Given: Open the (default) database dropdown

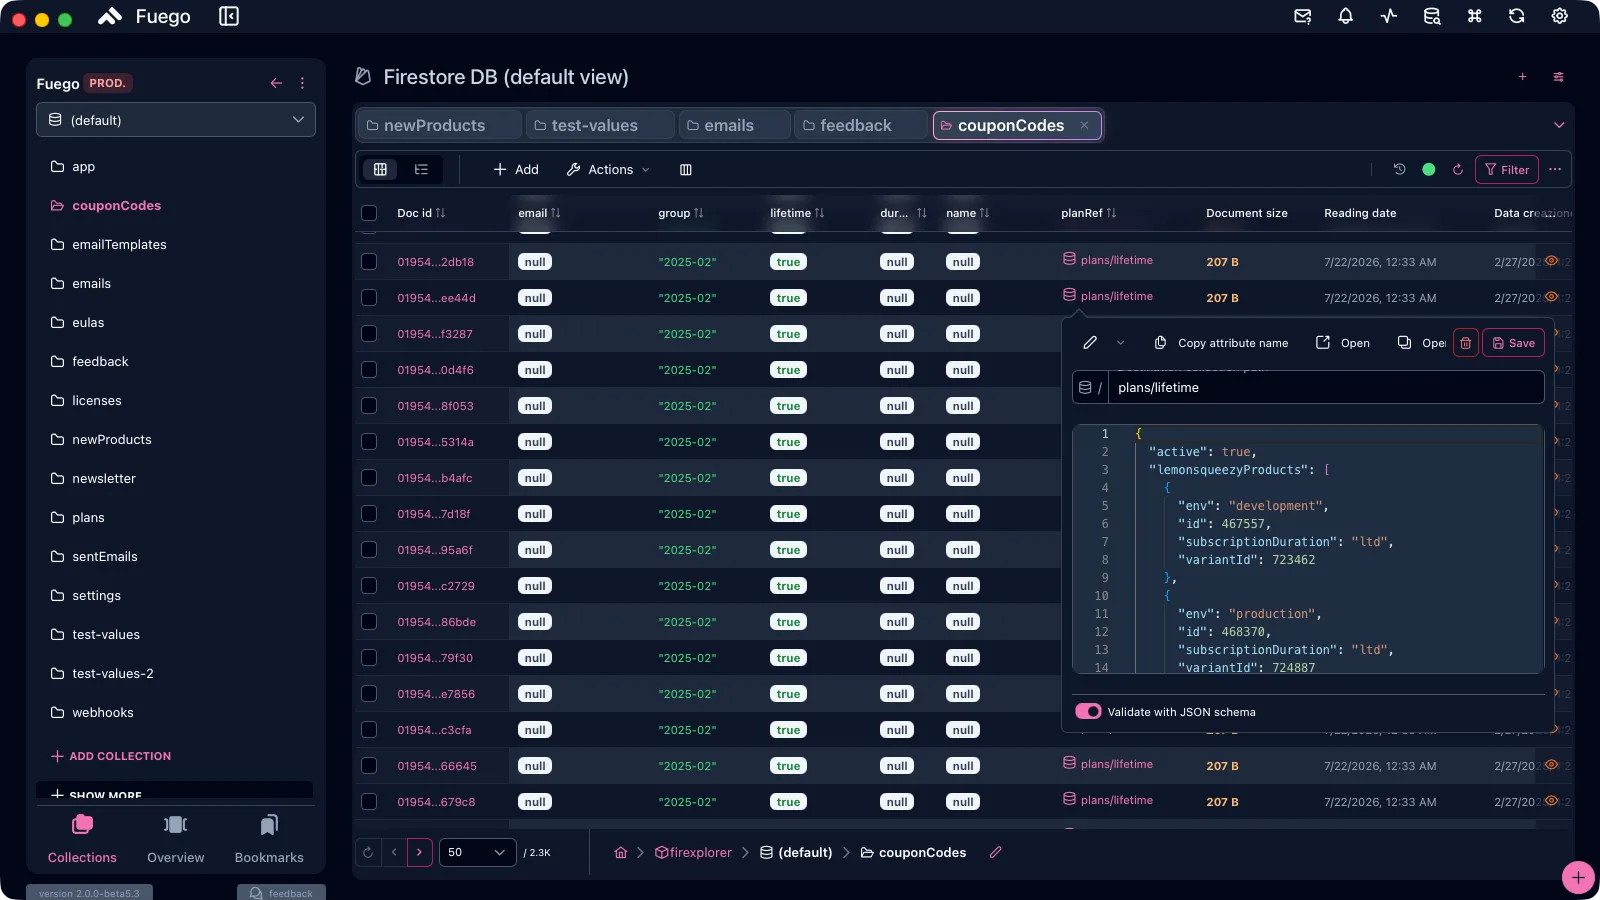Looking at the screenshot, I should tap(176, 120).
